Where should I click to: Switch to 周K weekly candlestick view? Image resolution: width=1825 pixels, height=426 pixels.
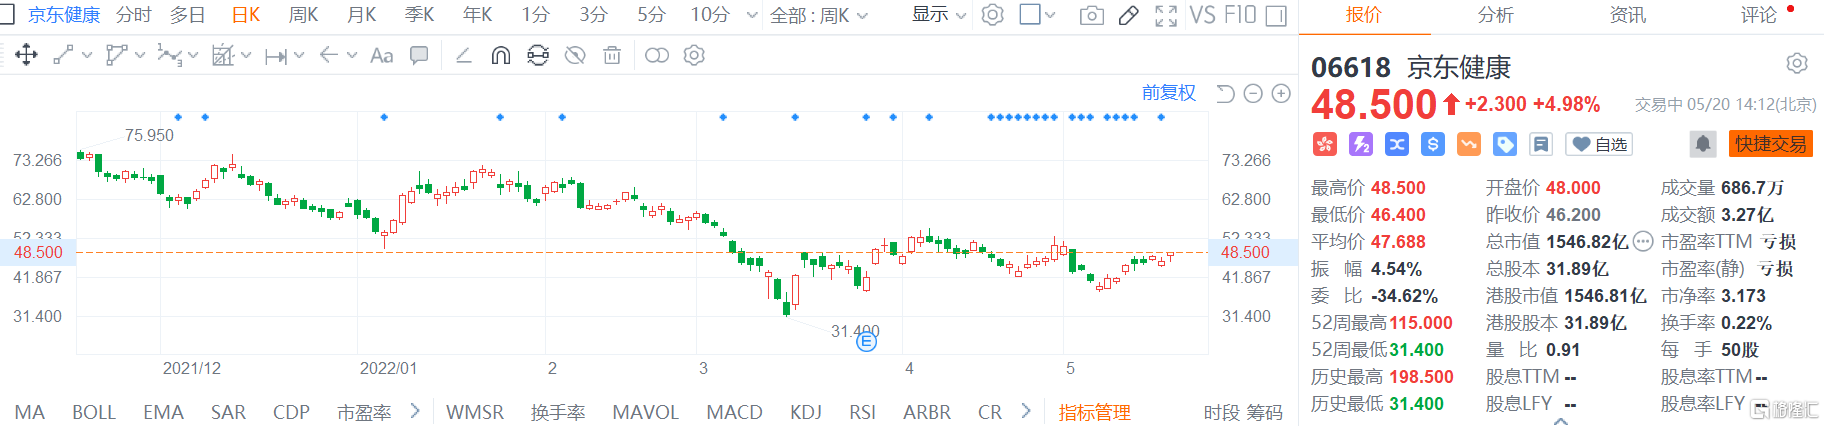[x=303, y=15]
